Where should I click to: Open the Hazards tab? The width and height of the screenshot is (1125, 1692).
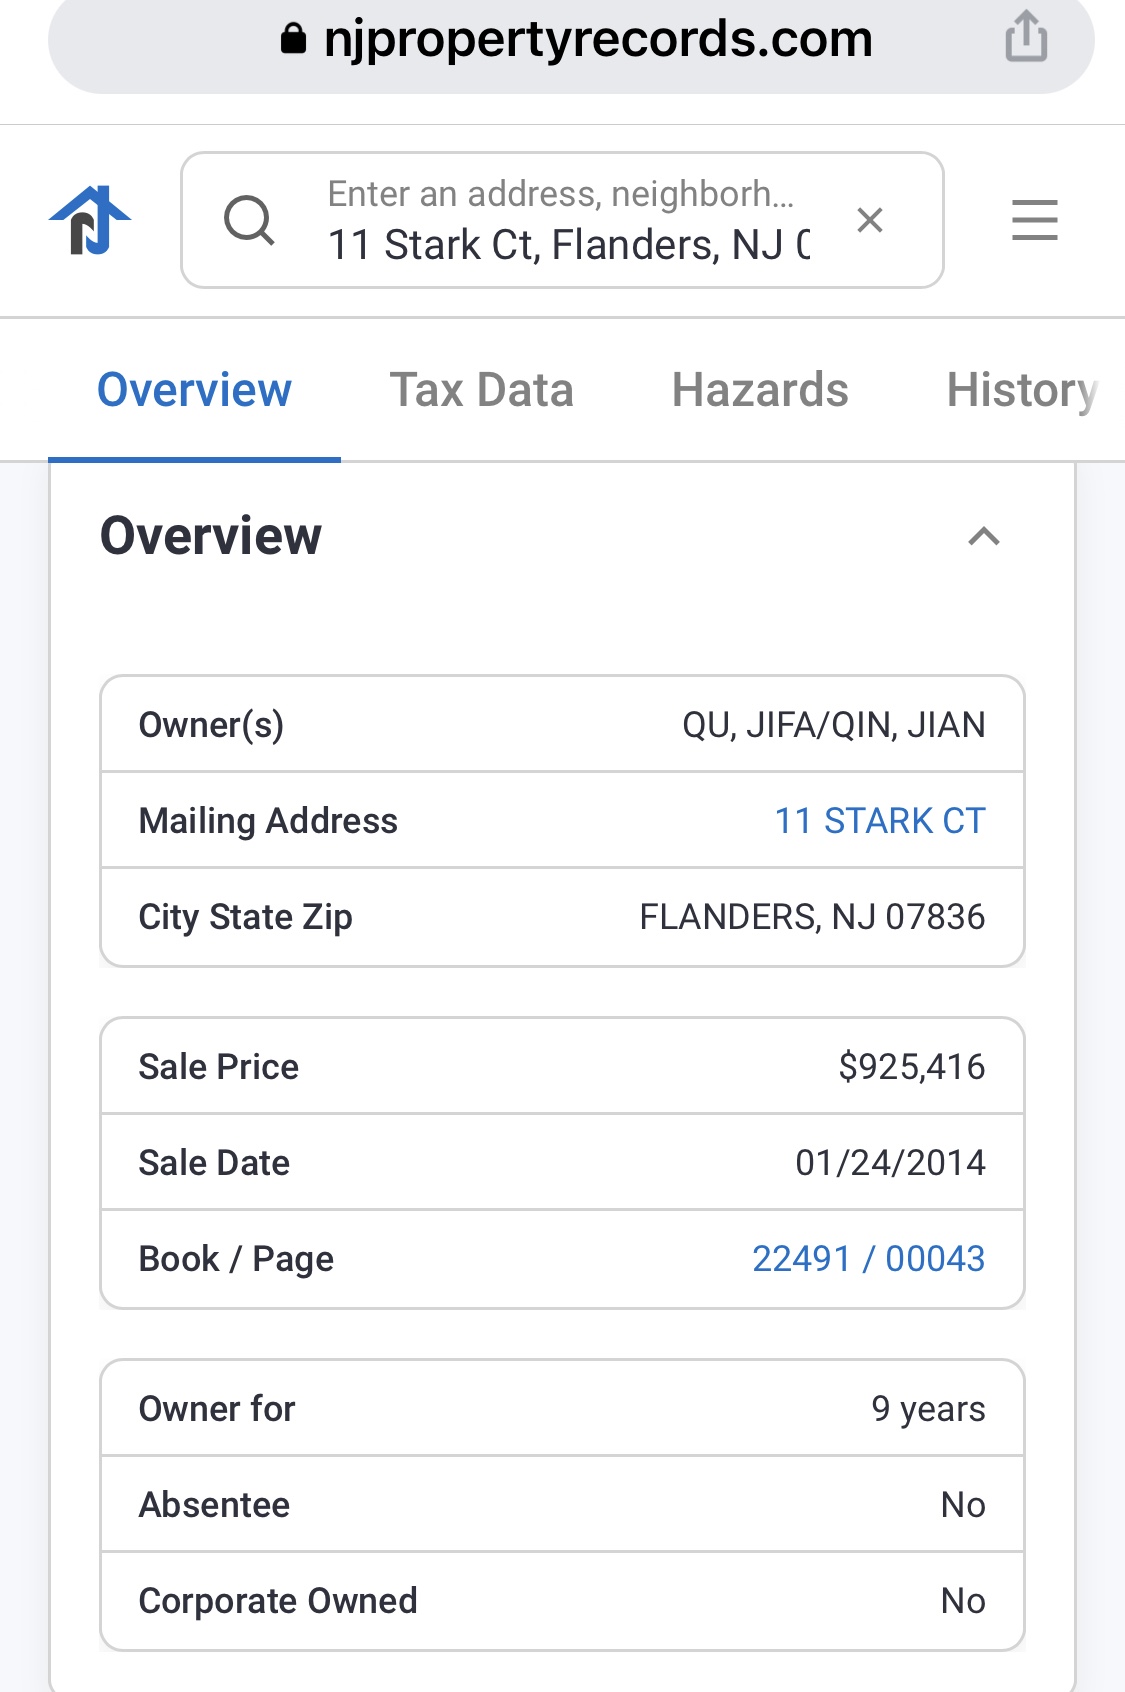click(x=760, y=390)
